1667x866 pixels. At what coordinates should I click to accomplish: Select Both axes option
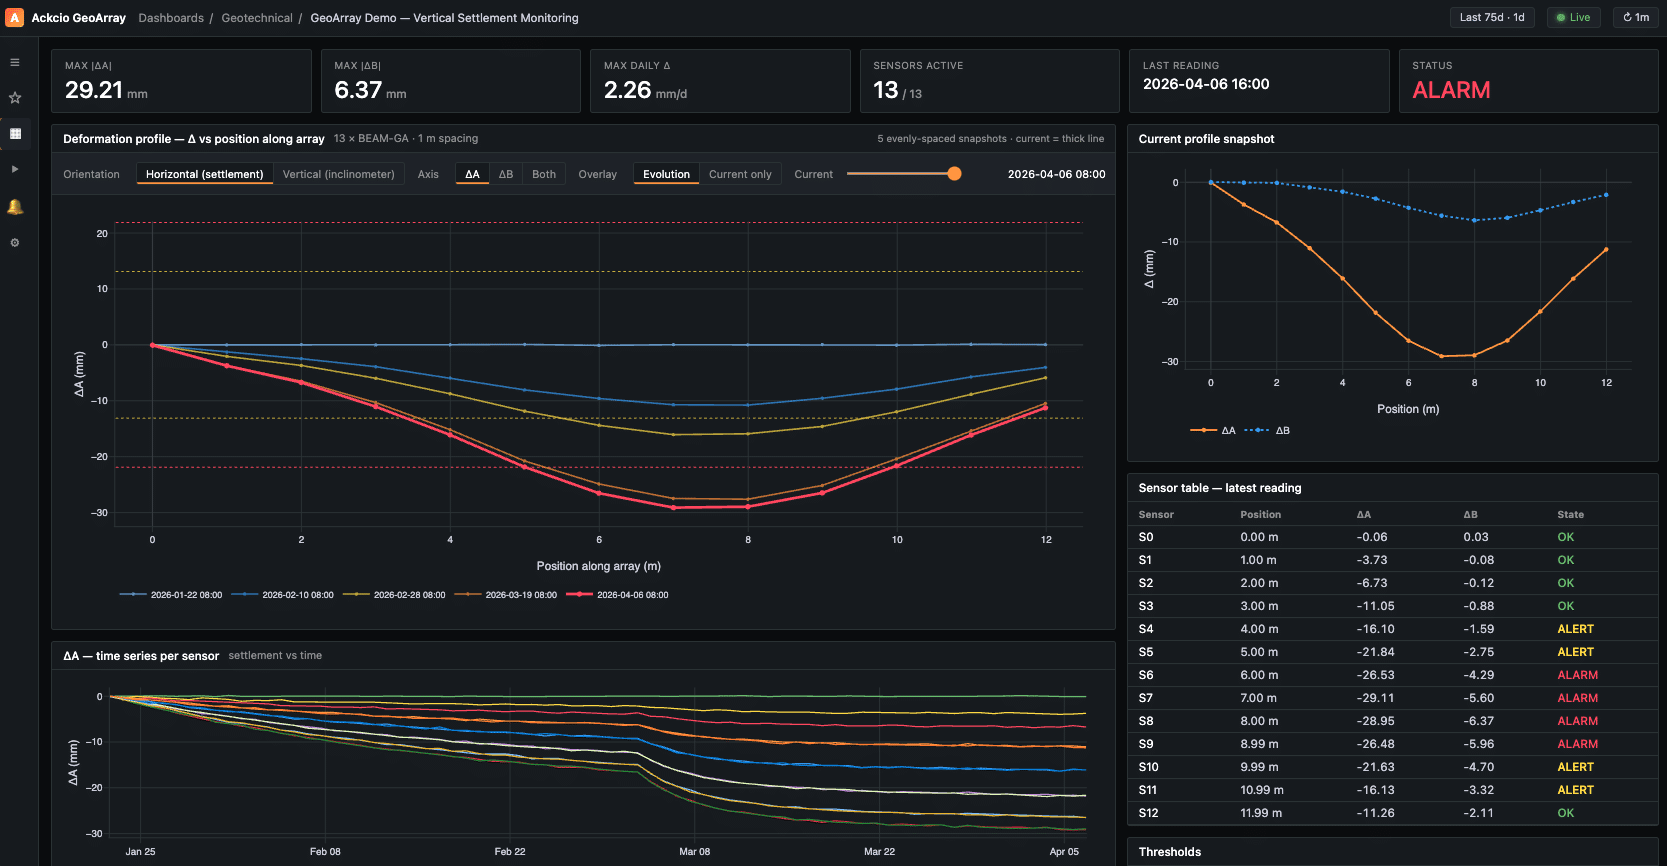(544, 174)
